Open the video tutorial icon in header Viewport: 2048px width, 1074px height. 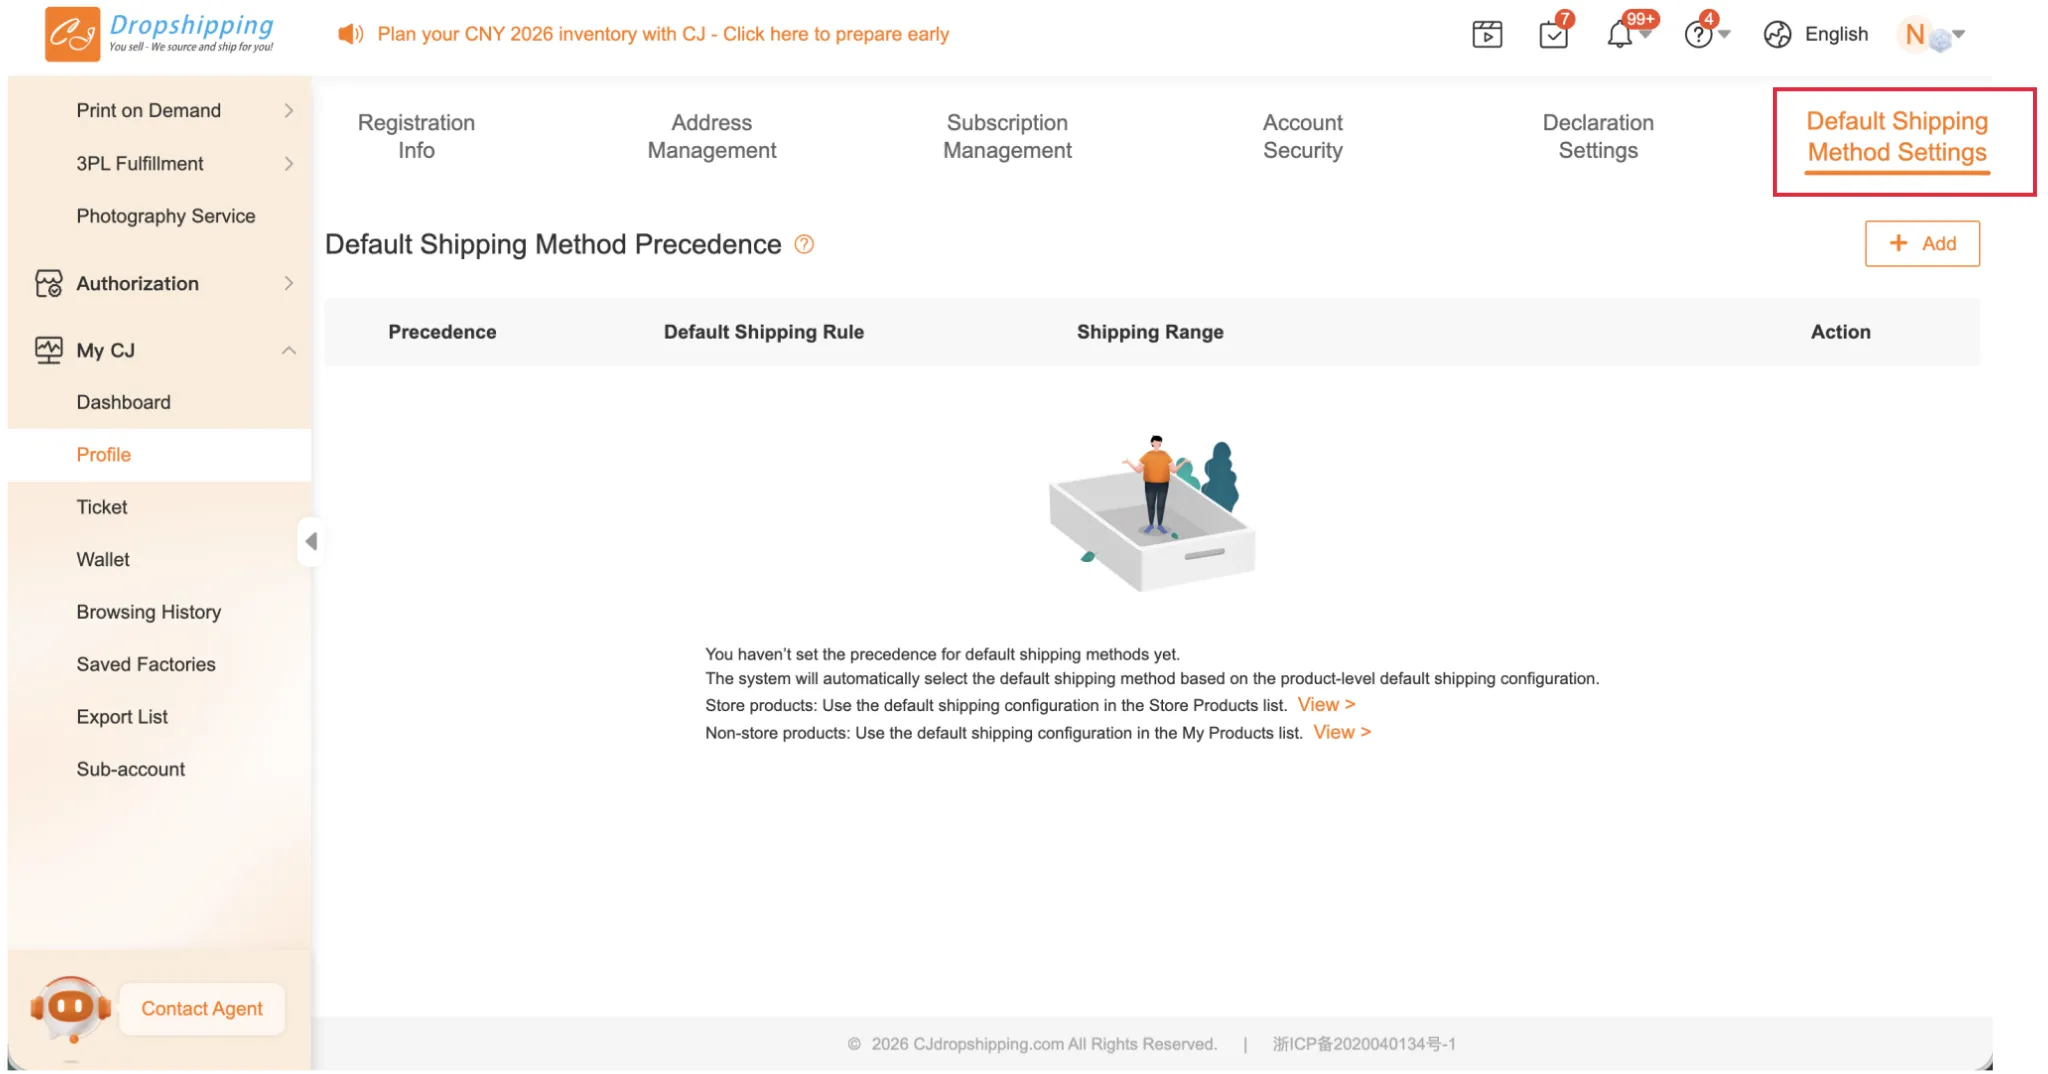(x=1487, y=35)
